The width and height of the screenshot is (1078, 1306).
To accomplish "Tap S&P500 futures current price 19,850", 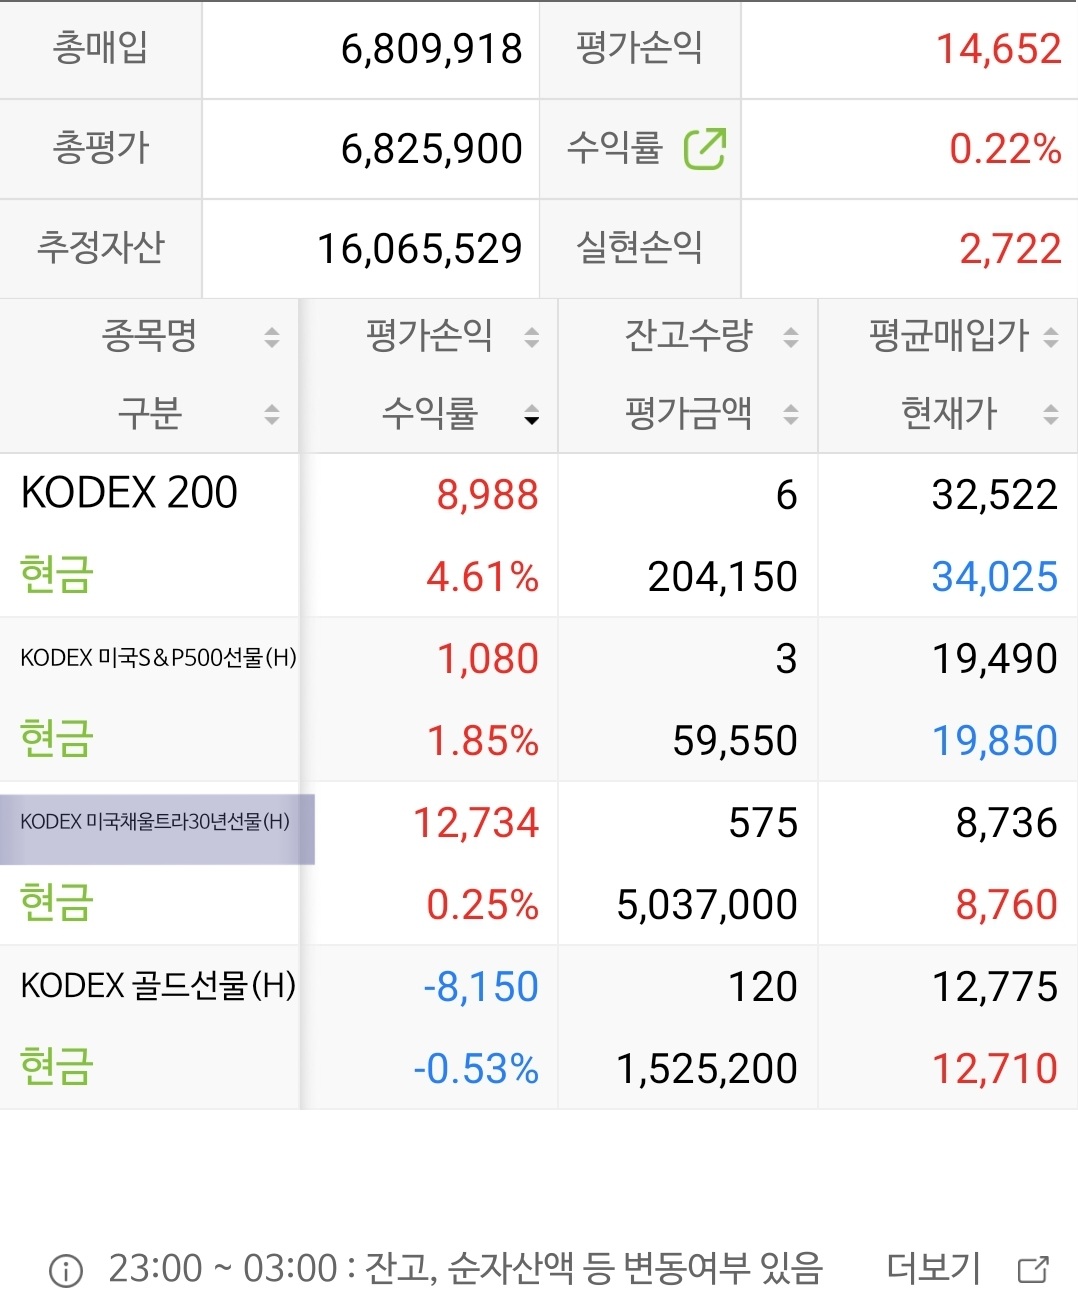I will coord(994,741).
